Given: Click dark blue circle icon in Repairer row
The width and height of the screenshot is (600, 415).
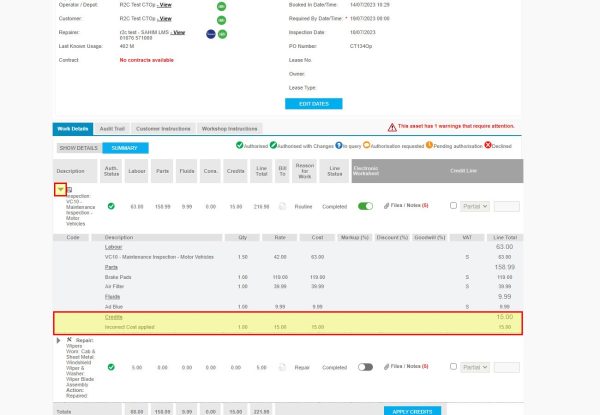Looking at the screenshot, I should tap(211, 34).
